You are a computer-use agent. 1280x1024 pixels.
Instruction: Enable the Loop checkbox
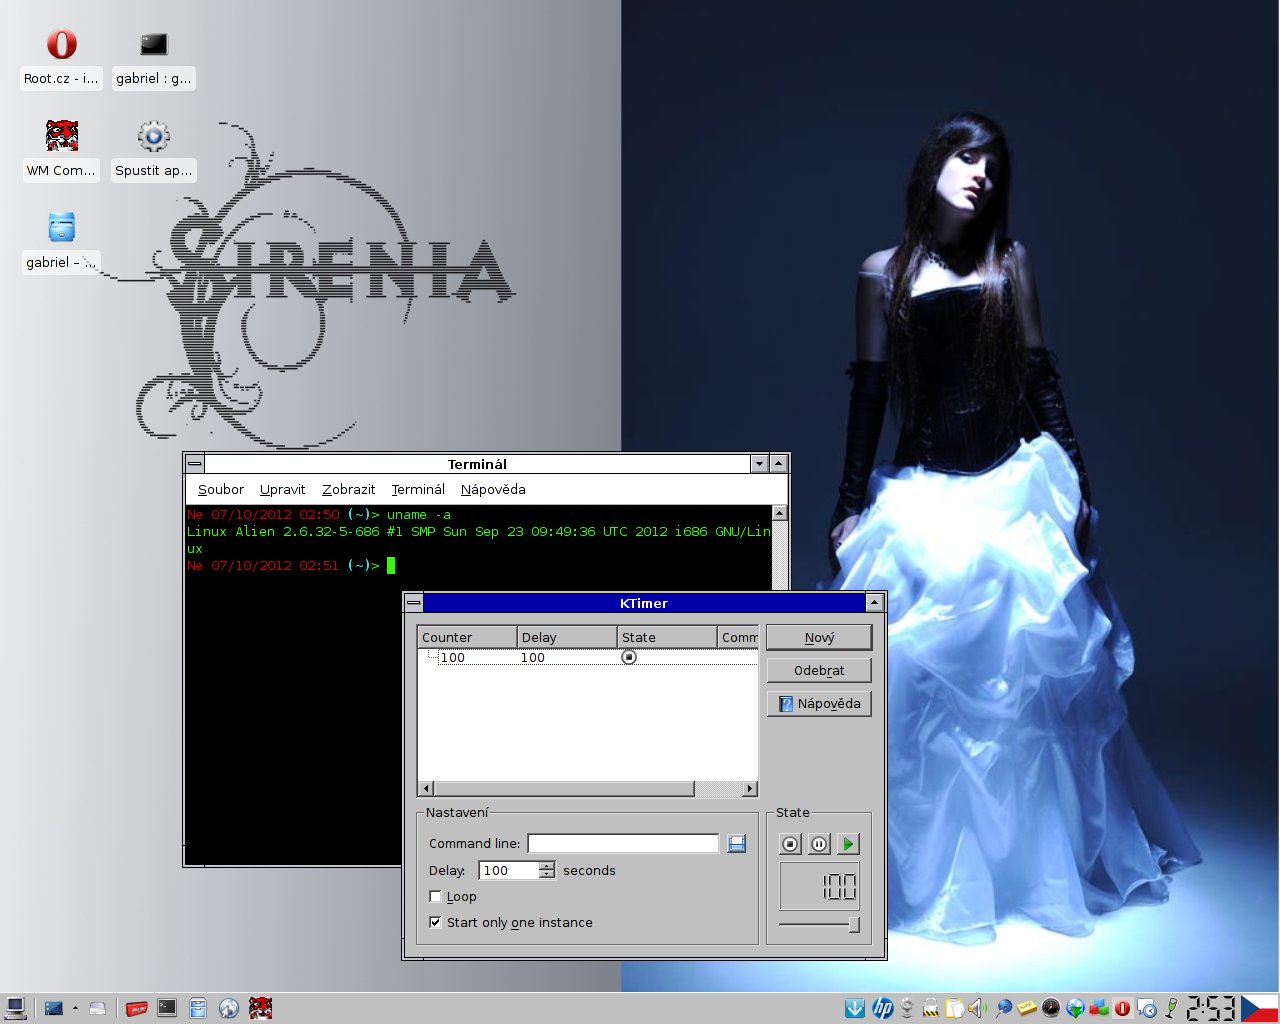(435, 896)
